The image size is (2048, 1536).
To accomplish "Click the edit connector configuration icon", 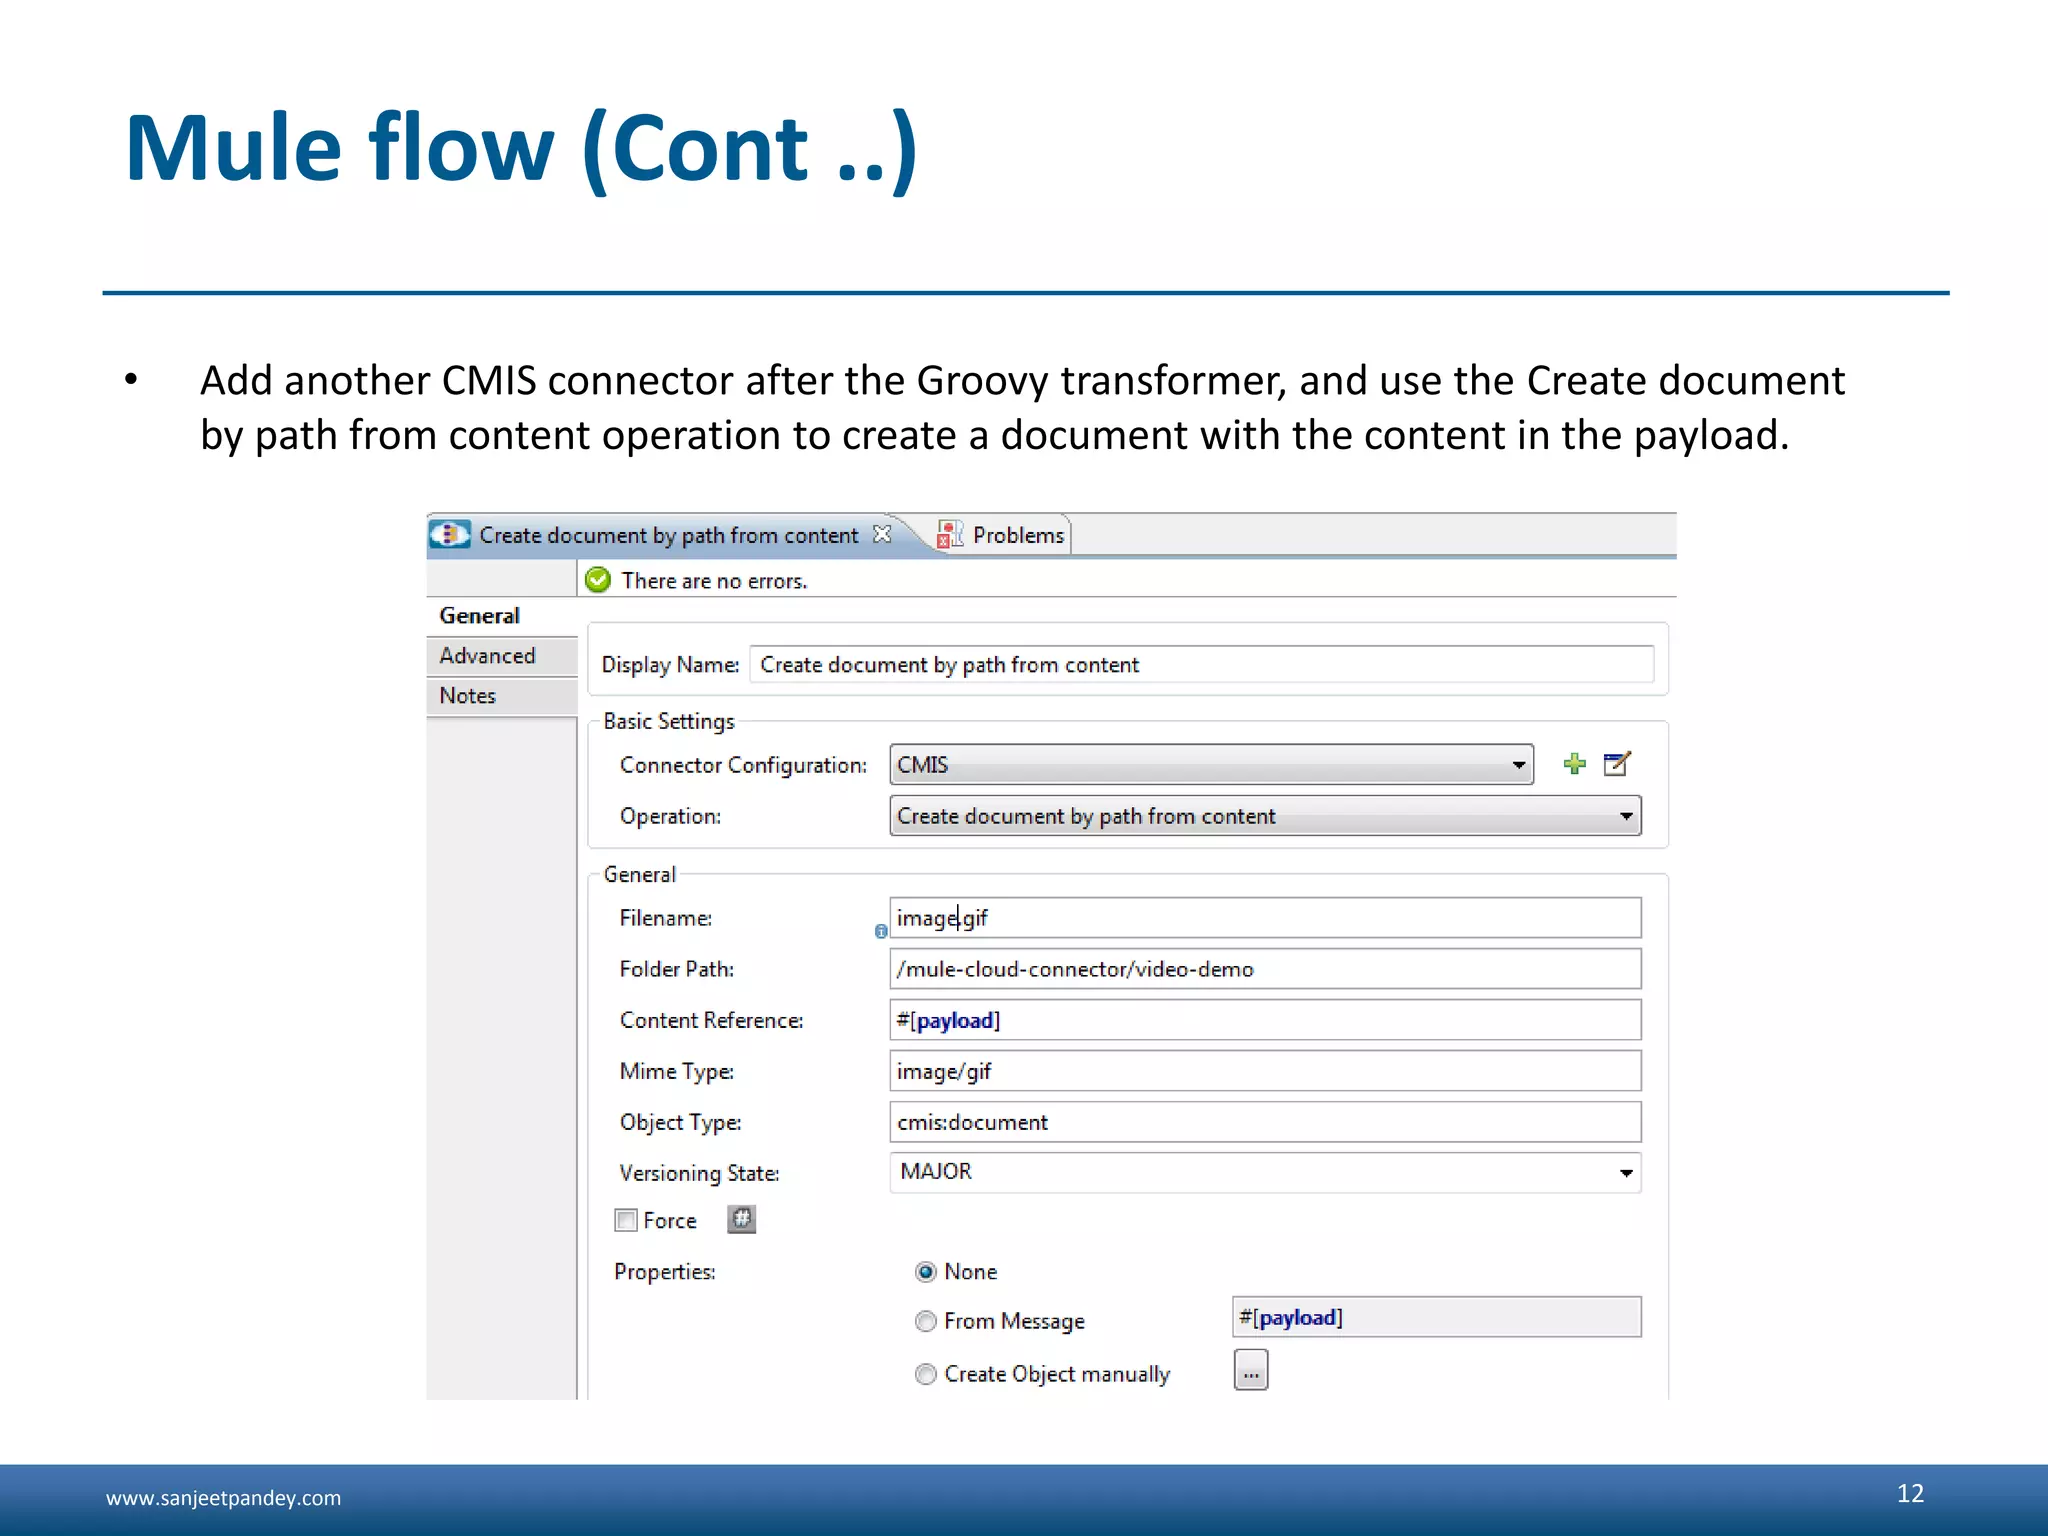I will [x=1617, y=764].
